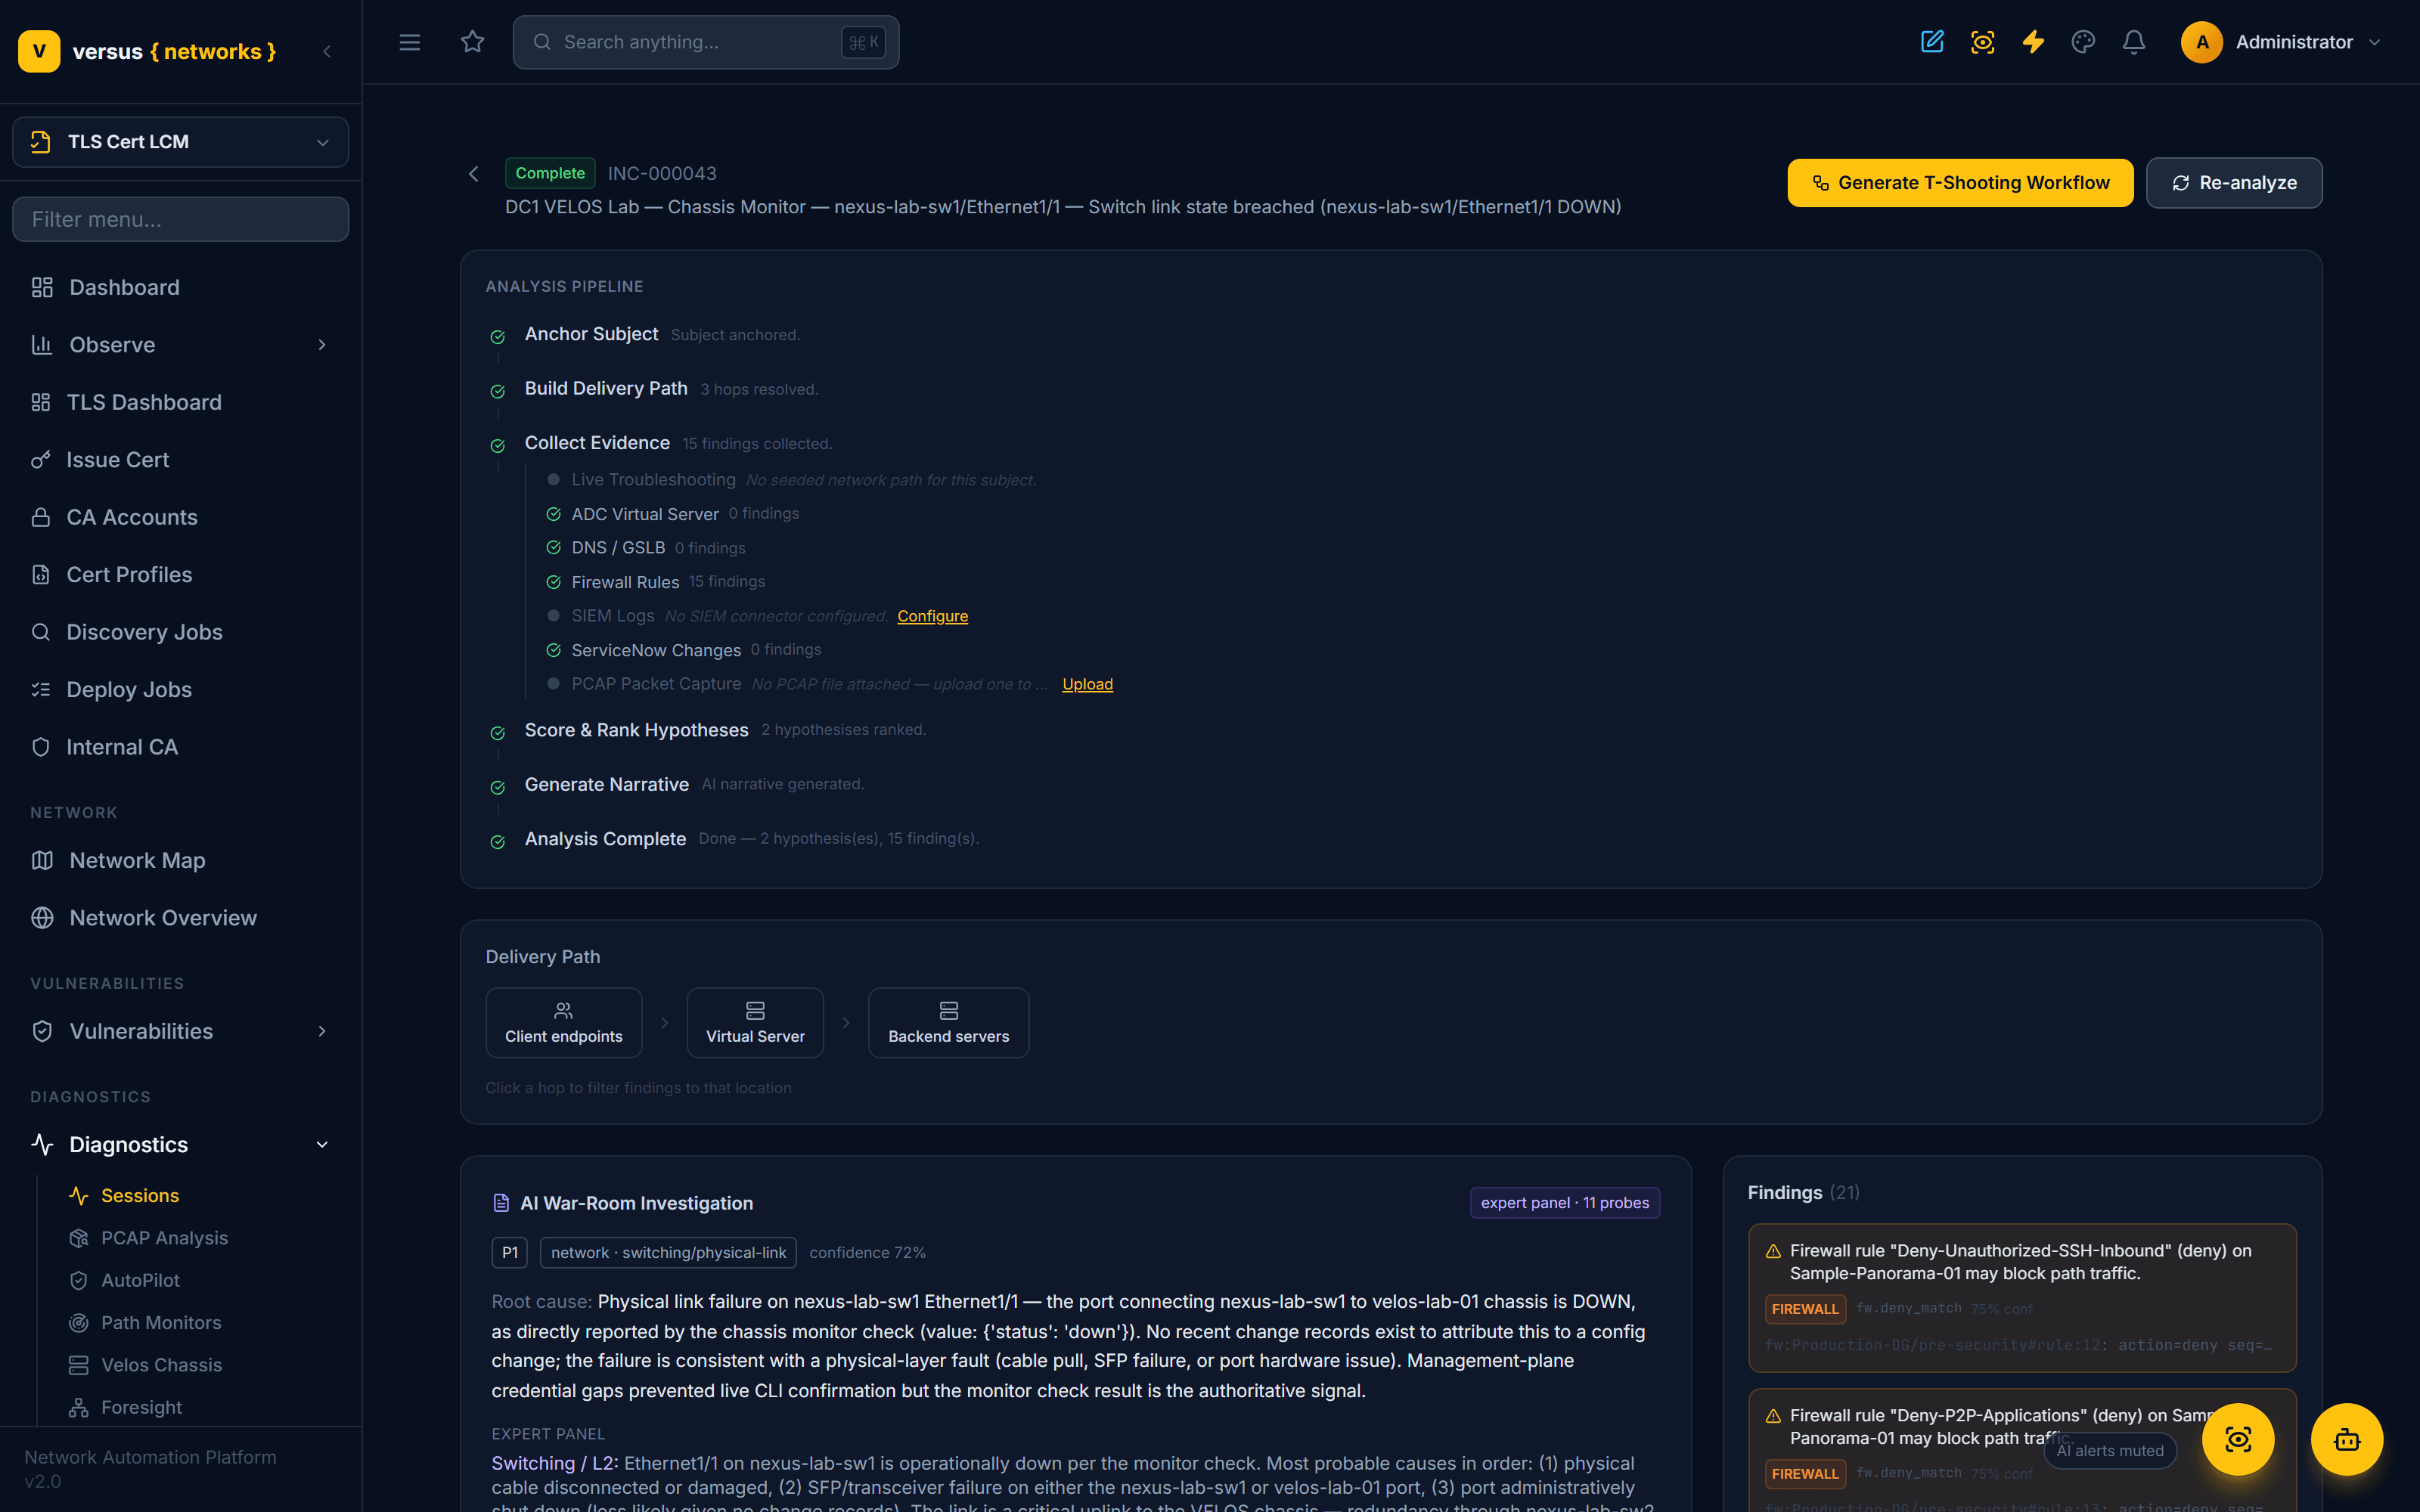
Task: Click the screen capture scan icon in top bar
Action: click(1983, 42)
